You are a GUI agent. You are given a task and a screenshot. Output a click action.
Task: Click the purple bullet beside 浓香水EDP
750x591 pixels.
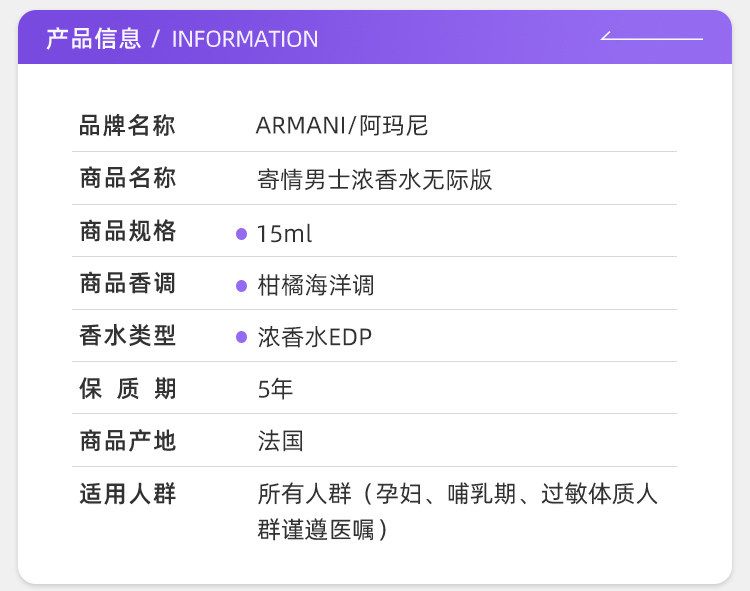tap(241, 338)
